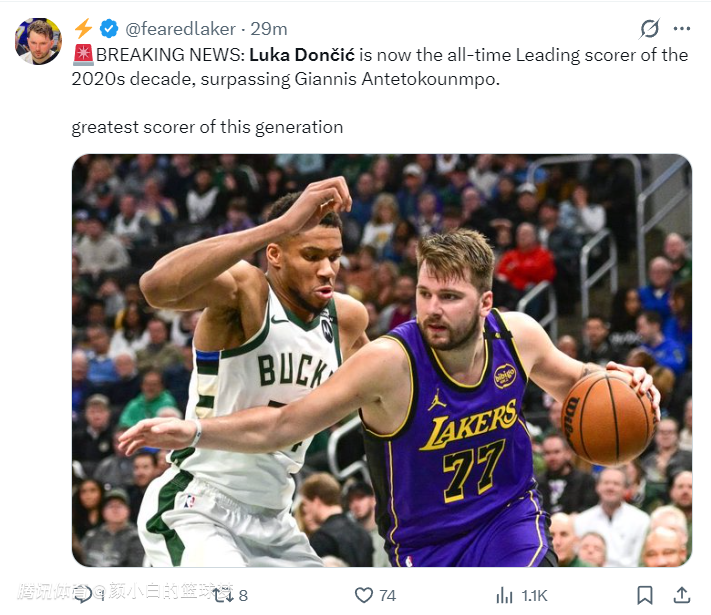Click the repost count number 8
The image size is (711, 615).
243,595
